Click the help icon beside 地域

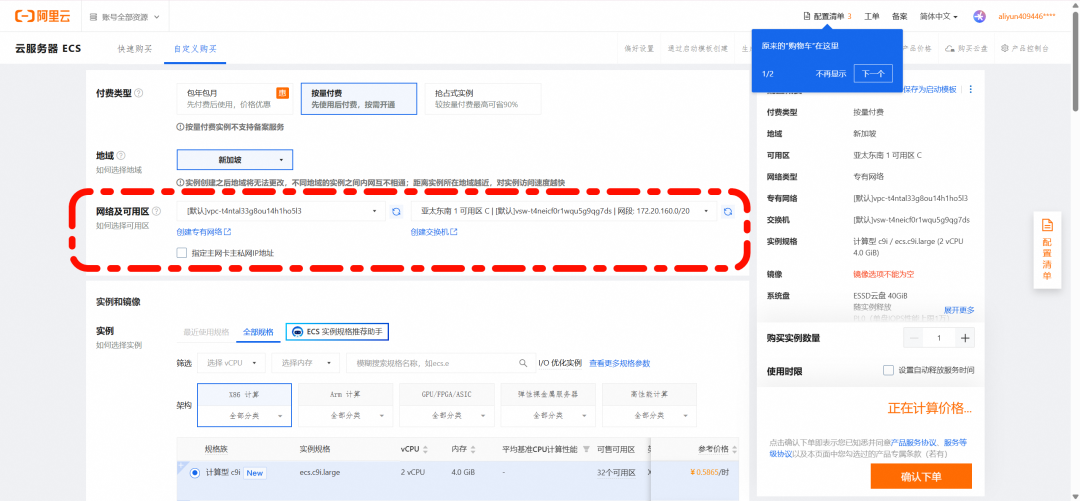point(121,156)
